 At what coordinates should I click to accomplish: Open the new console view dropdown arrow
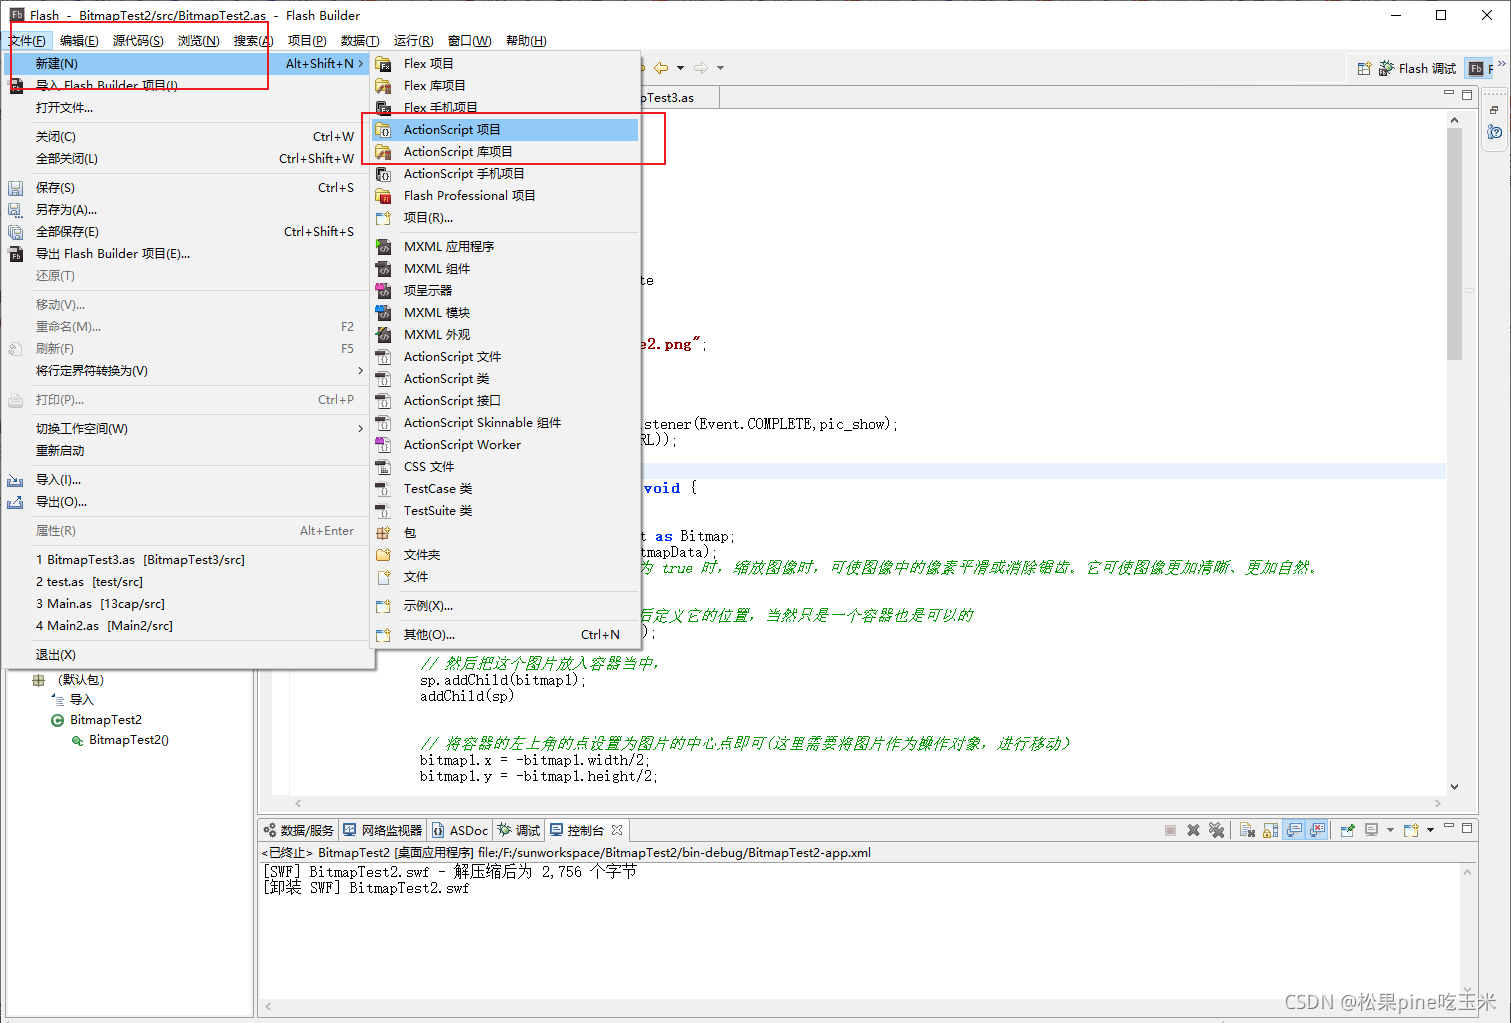point(1430,830)
